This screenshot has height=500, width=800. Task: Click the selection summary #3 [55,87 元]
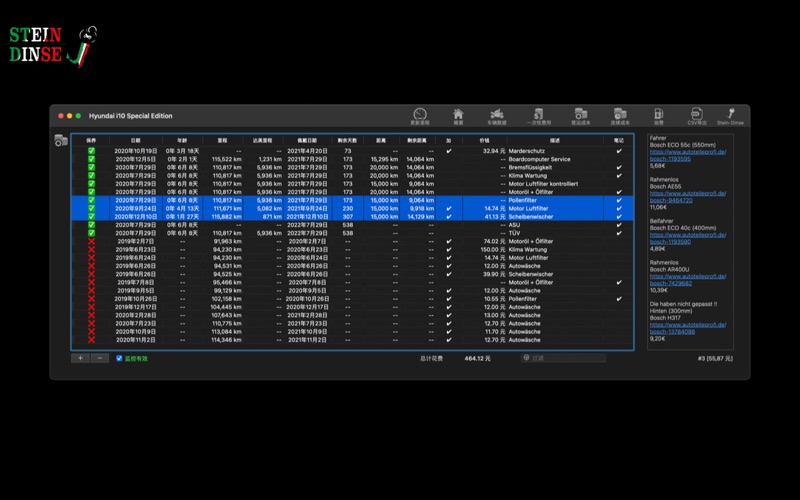(x=715, y=358)
